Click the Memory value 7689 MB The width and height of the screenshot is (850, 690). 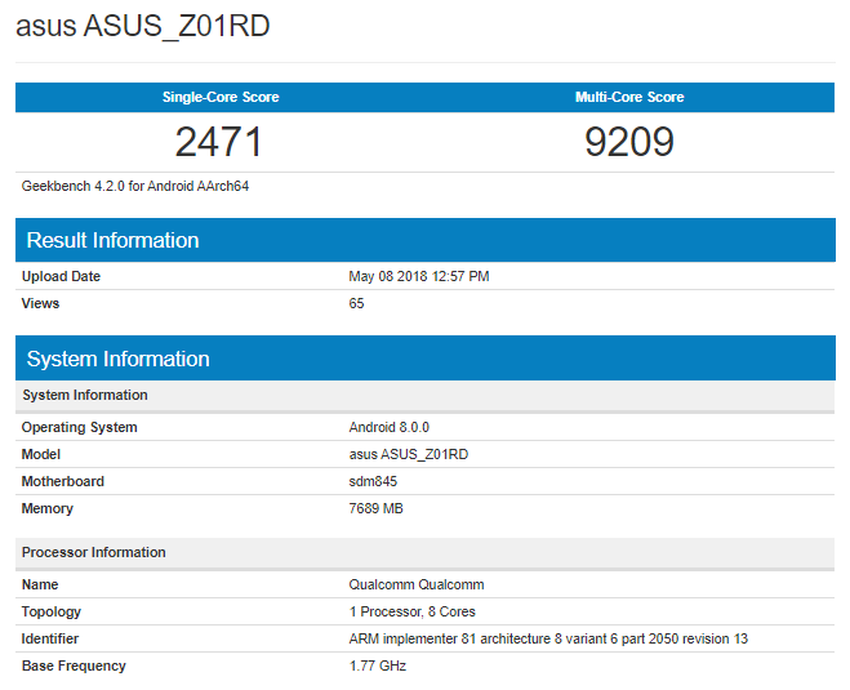[378, 508]
